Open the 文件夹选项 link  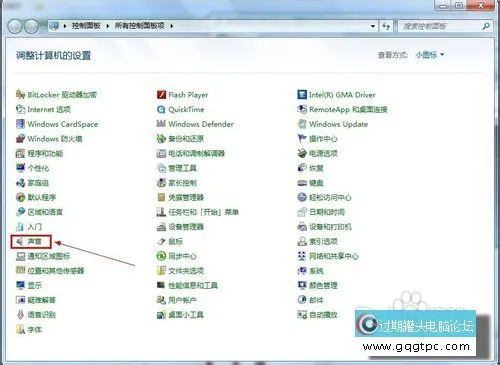[186, 271]
